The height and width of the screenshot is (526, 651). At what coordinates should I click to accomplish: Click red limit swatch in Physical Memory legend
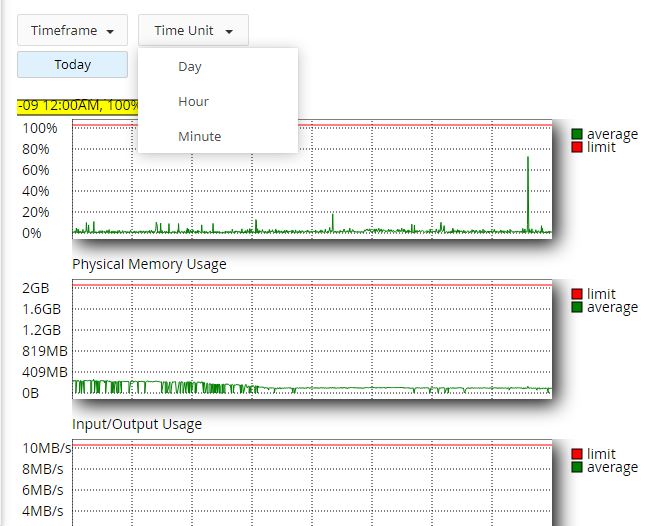[577, 294]
